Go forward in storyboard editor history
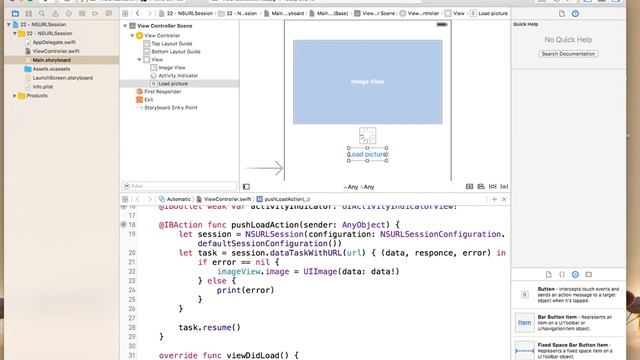640x360 pixels. pos(149,13)
